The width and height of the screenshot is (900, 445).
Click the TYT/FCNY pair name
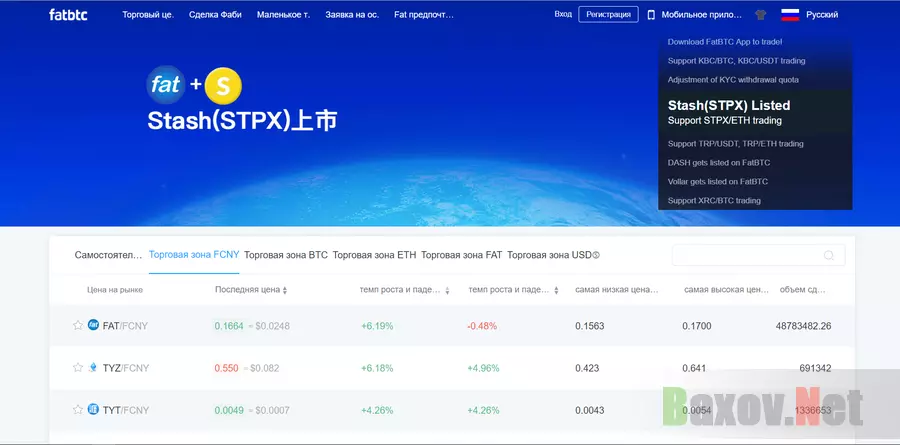[x=126, y=411]
